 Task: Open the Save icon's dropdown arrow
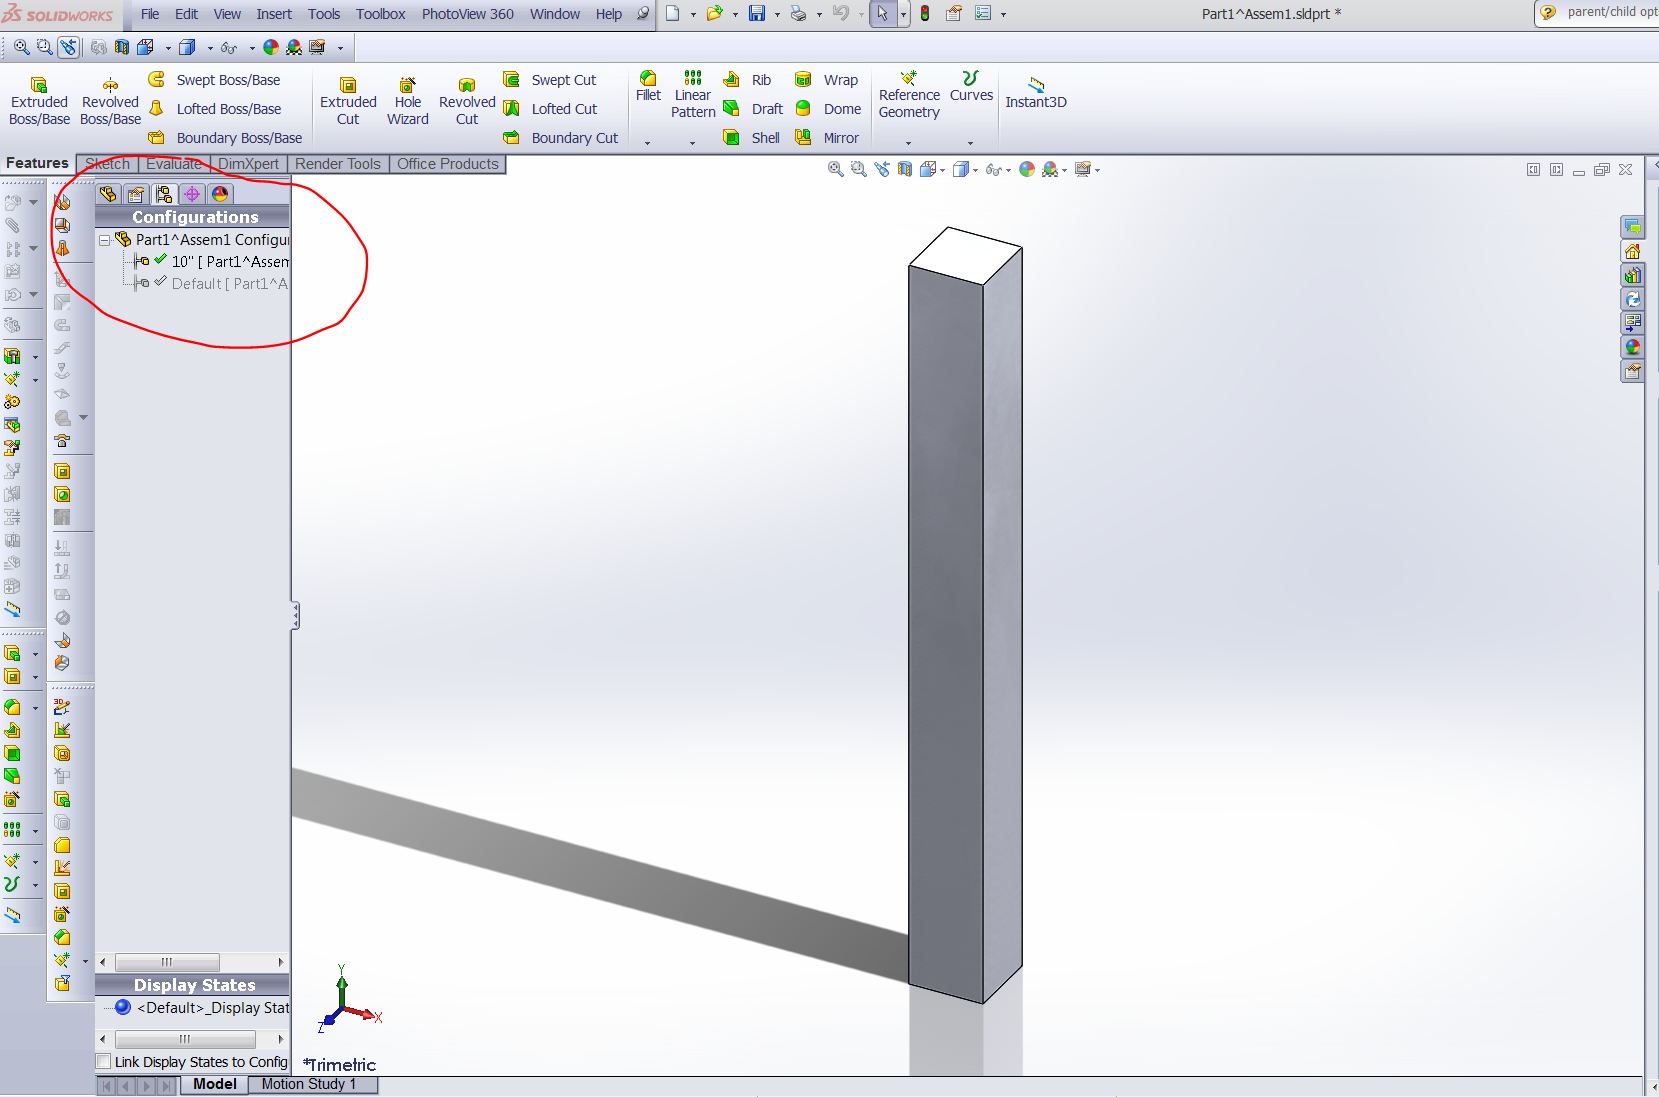(776, 14)
